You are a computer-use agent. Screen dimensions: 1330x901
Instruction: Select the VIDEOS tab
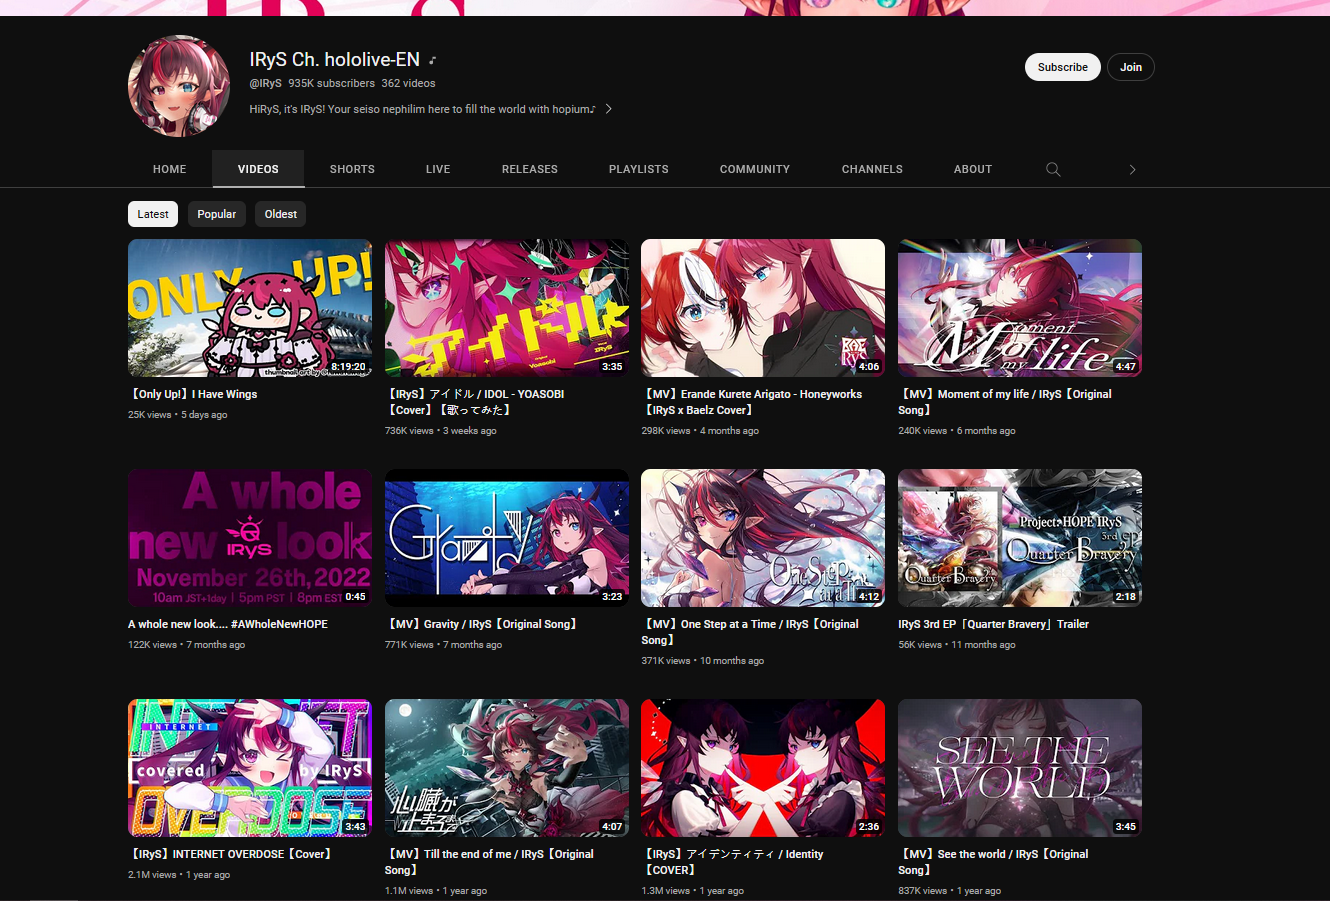pyautogui.click(x=258, y=169)
